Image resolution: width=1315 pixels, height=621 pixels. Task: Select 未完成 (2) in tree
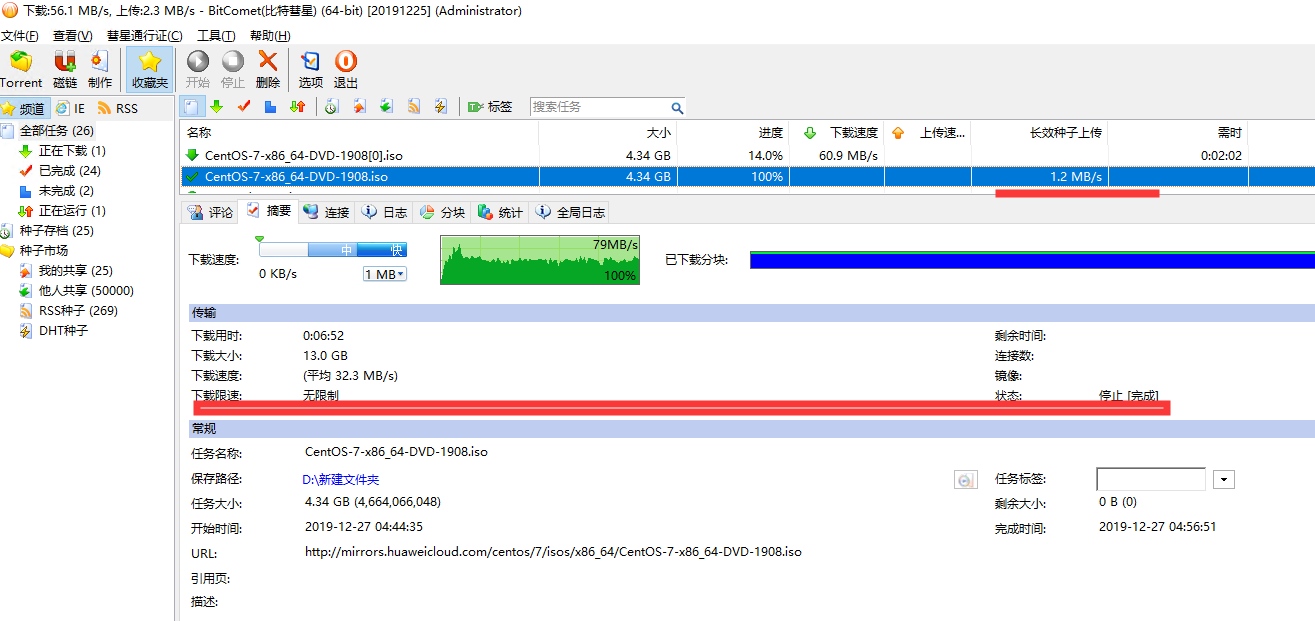coord(66,191)
